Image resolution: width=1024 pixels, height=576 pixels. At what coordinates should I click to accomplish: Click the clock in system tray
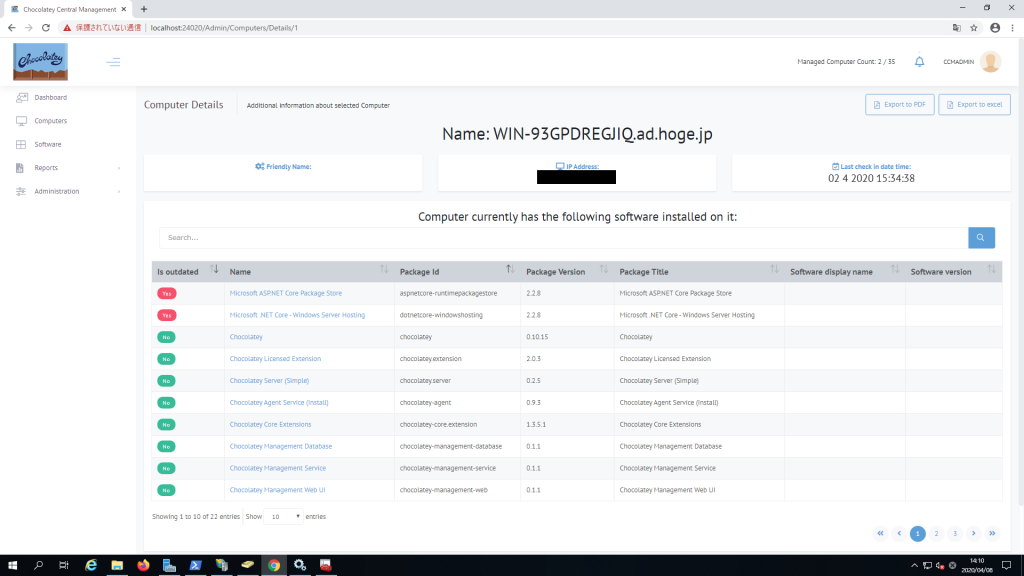977,565
